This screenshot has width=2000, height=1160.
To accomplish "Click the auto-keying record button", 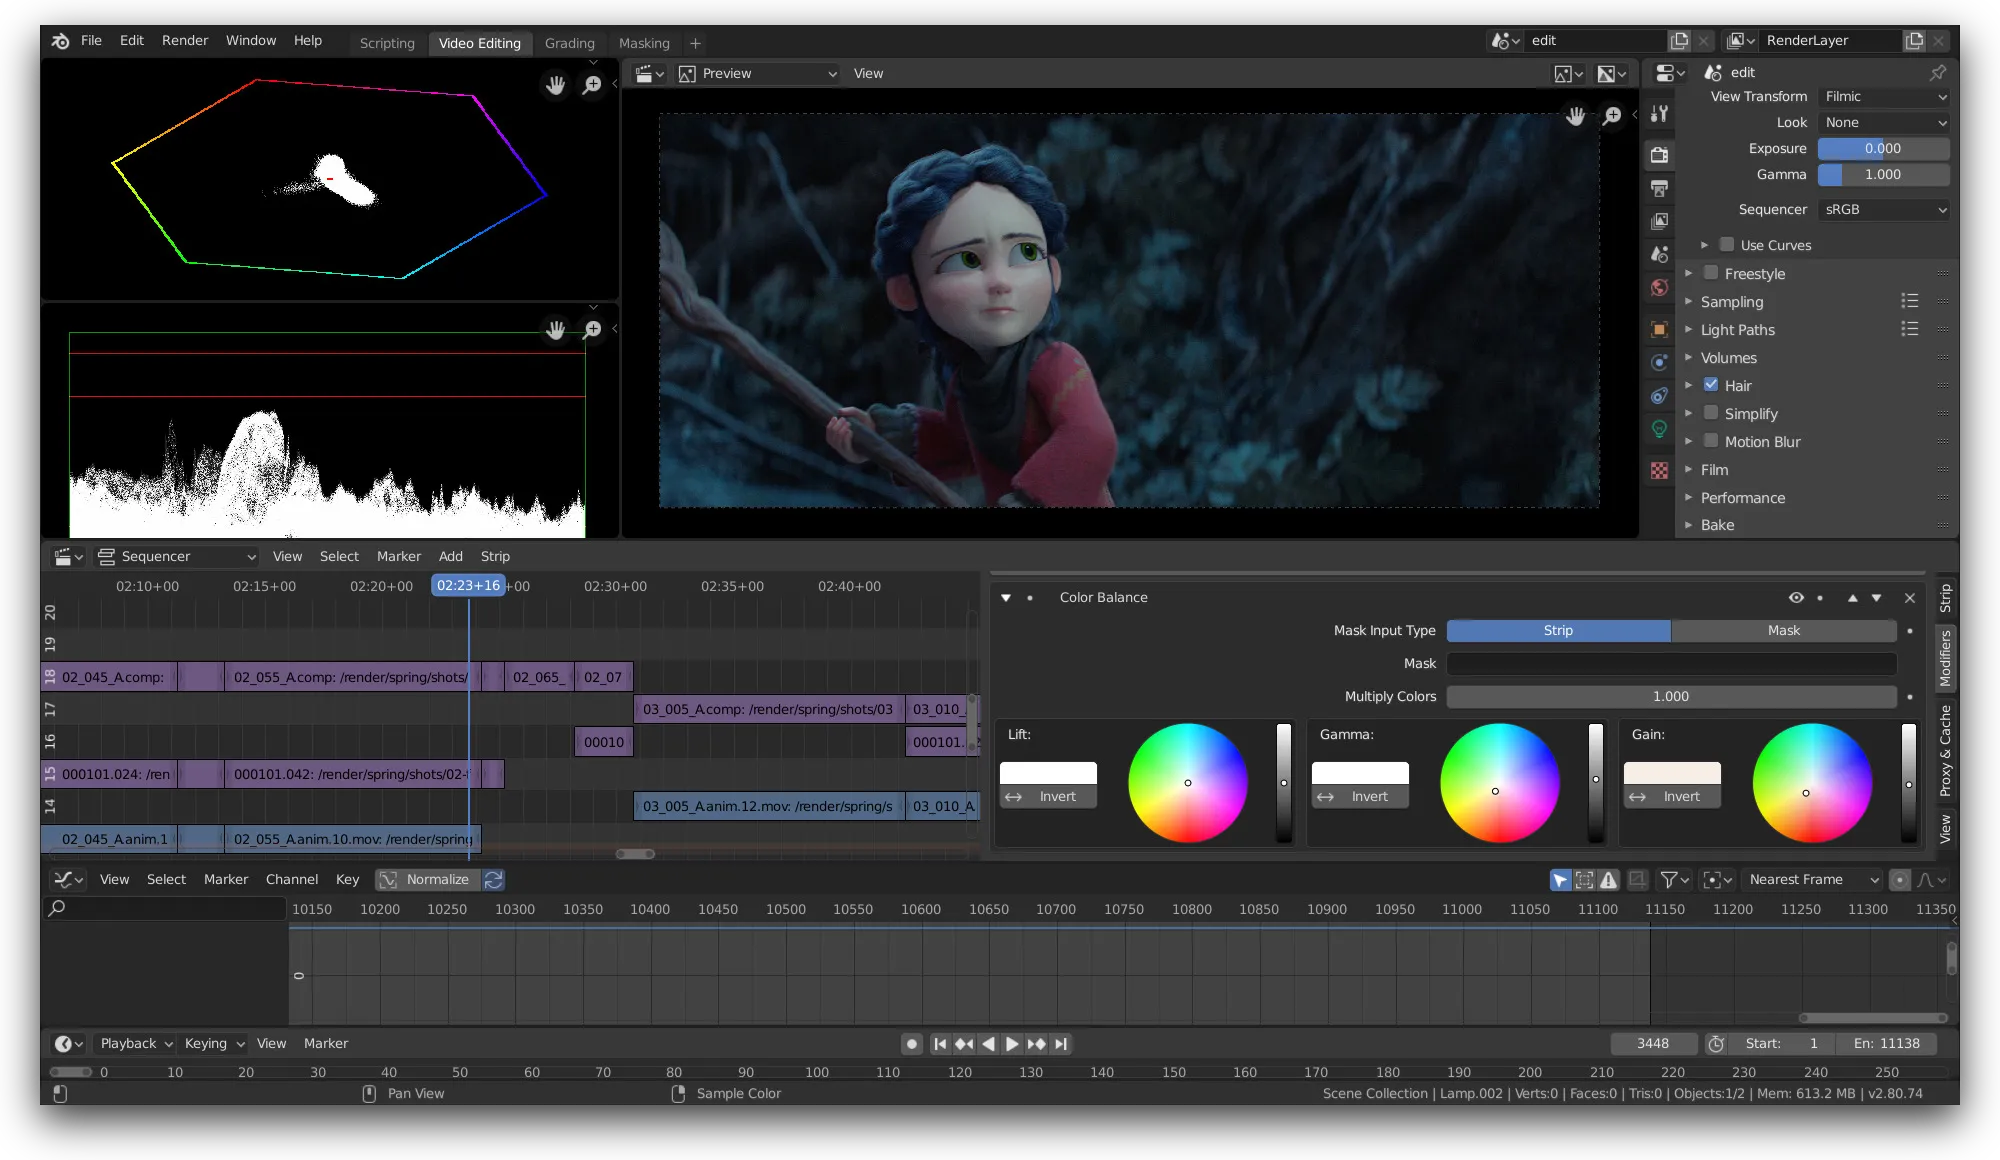I will click(911, 1044).
